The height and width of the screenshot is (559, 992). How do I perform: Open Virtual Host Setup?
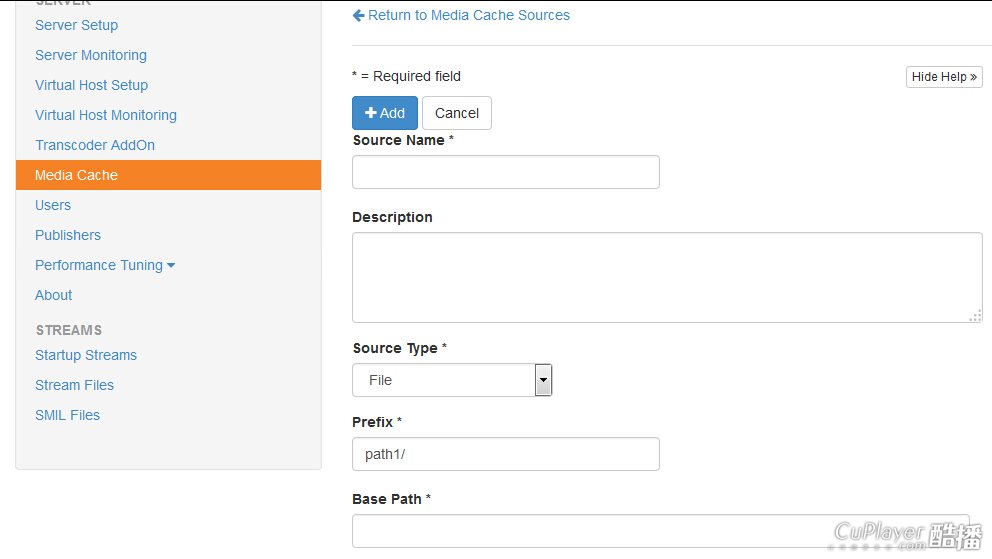pos(91,85)
